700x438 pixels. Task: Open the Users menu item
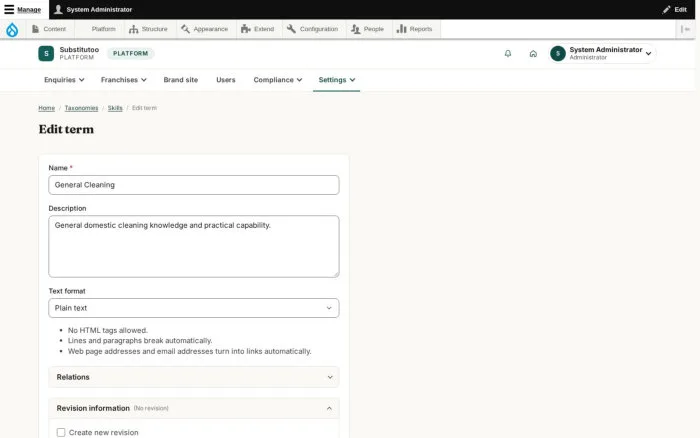tap(225, 80)
